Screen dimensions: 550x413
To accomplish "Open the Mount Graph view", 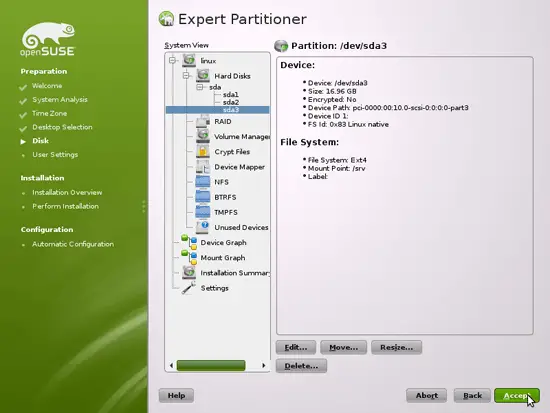I will [x=223, y=258].
